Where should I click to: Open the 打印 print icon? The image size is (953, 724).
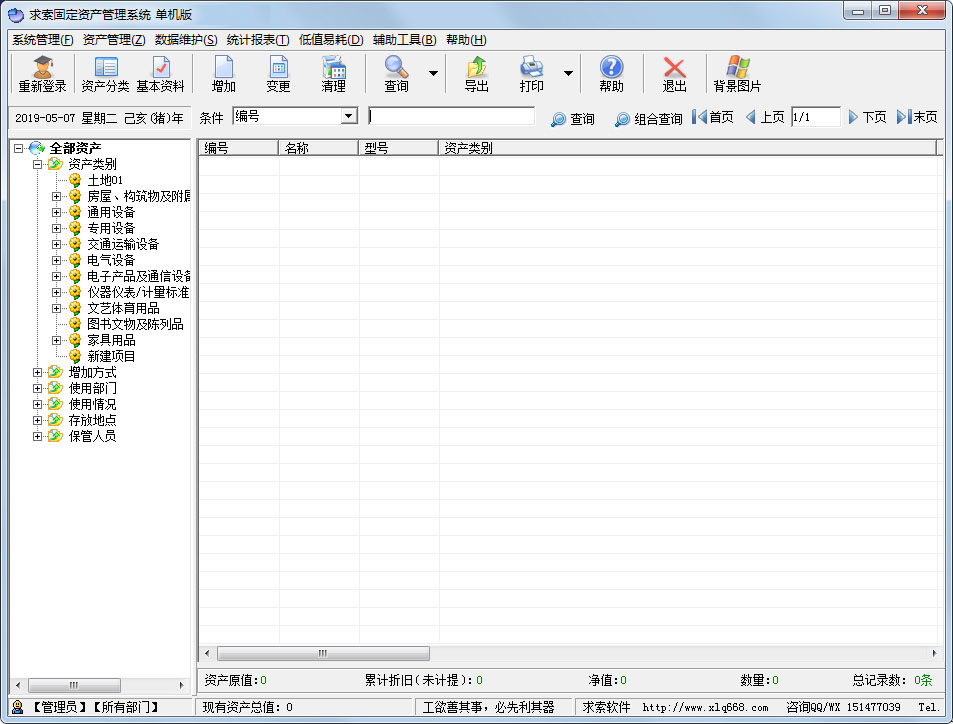pos(531,73)
